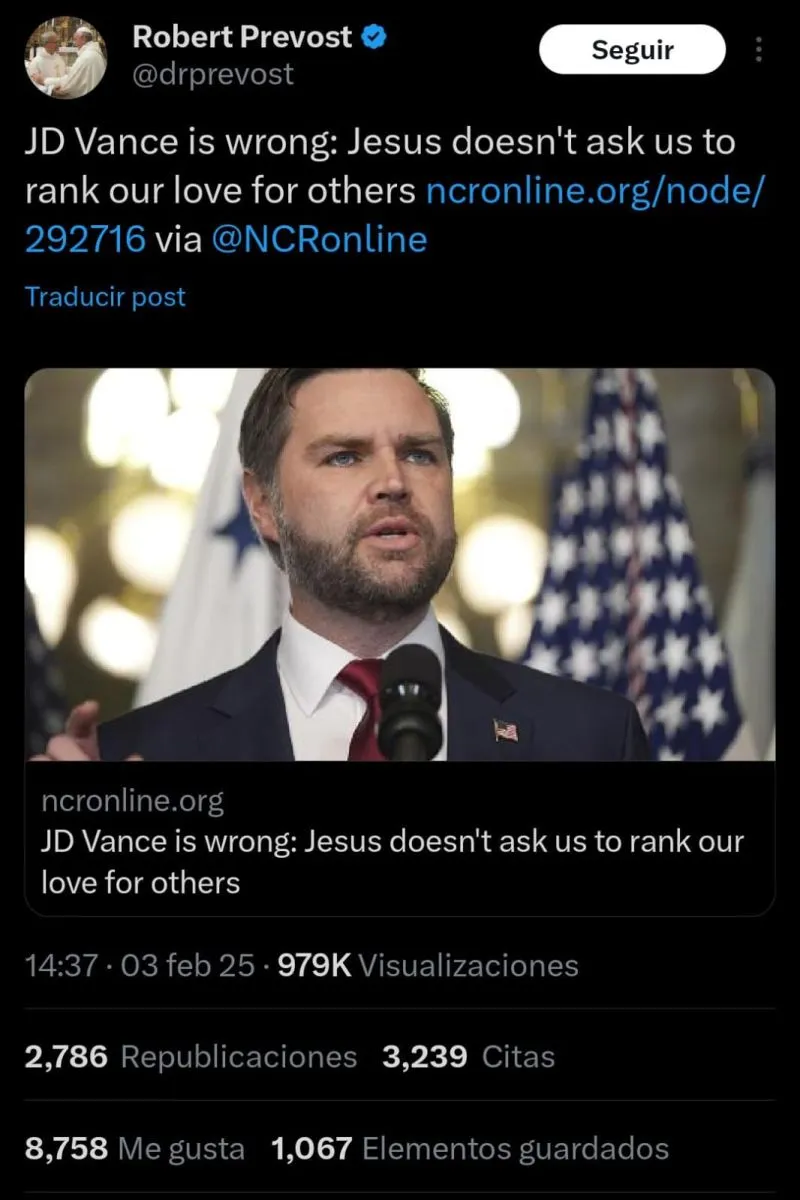Click the Robert Prevost display name

[x=242, y=37]
